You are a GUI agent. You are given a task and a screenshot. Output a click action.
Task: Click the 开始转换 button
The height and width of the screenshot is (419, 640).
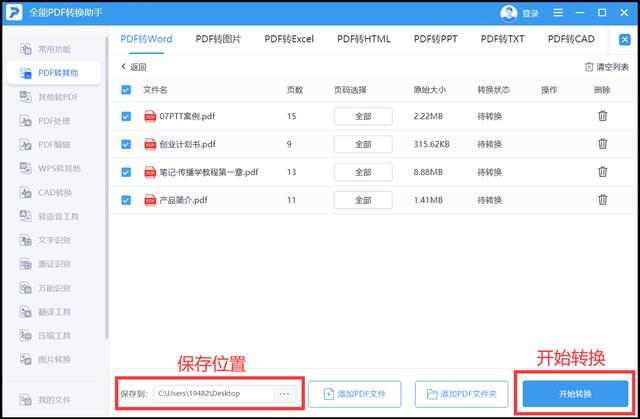click(x=575, y=394)
